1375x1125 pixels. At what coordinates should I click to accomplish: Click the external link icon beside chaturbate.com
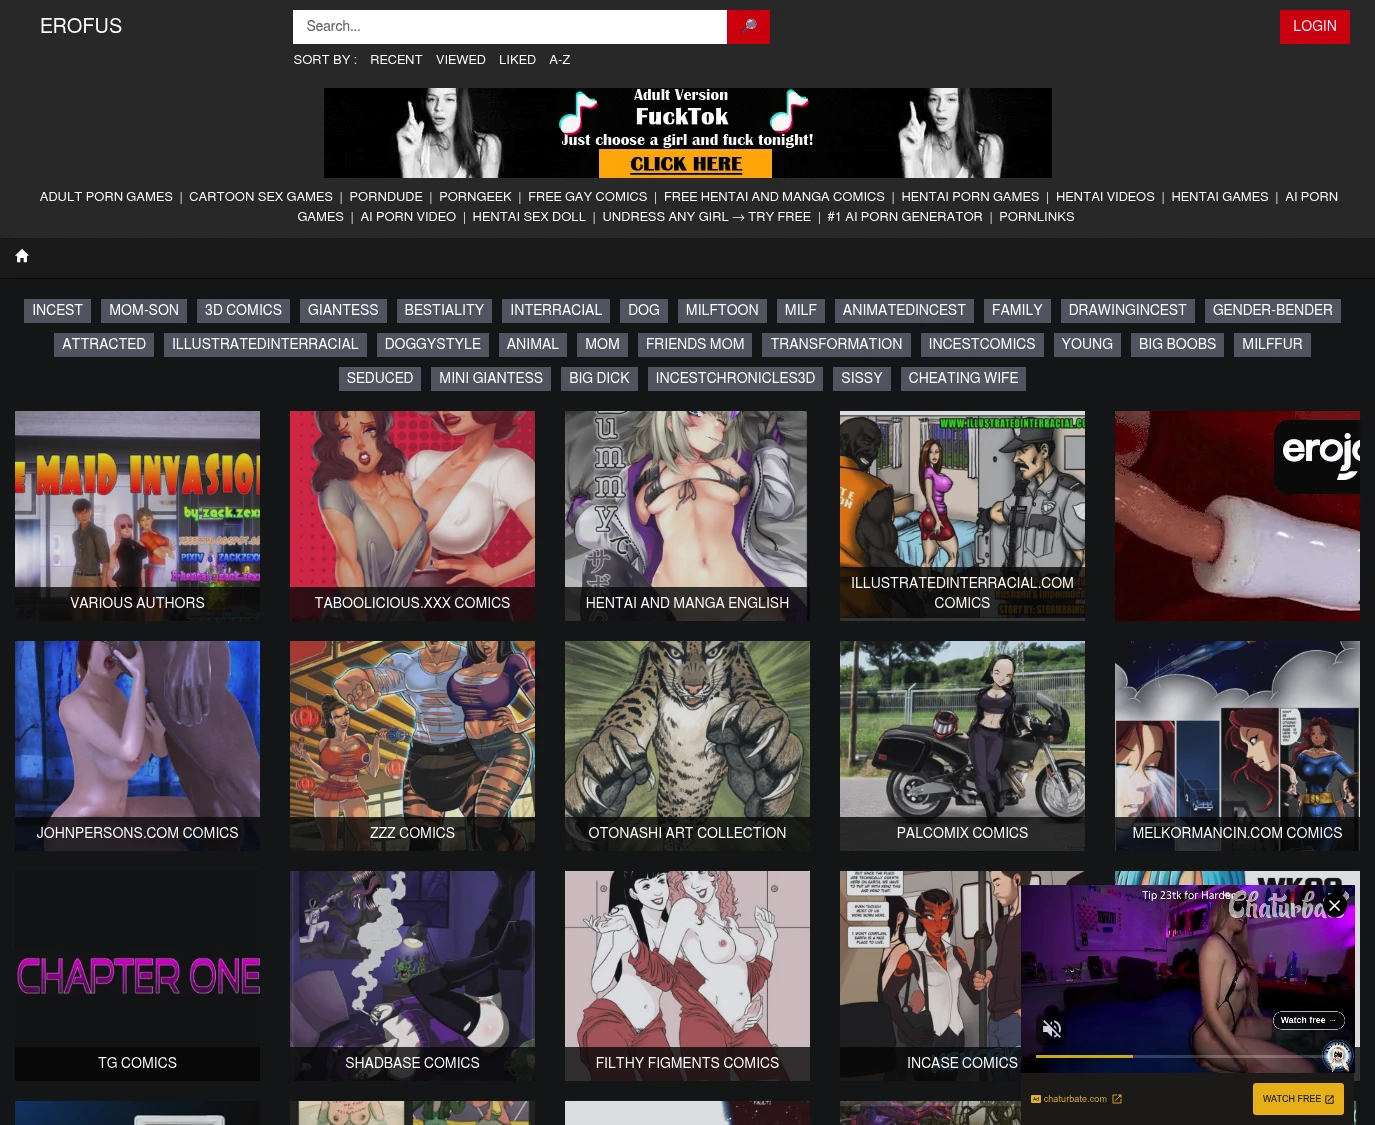[x=1117, y=1099]
